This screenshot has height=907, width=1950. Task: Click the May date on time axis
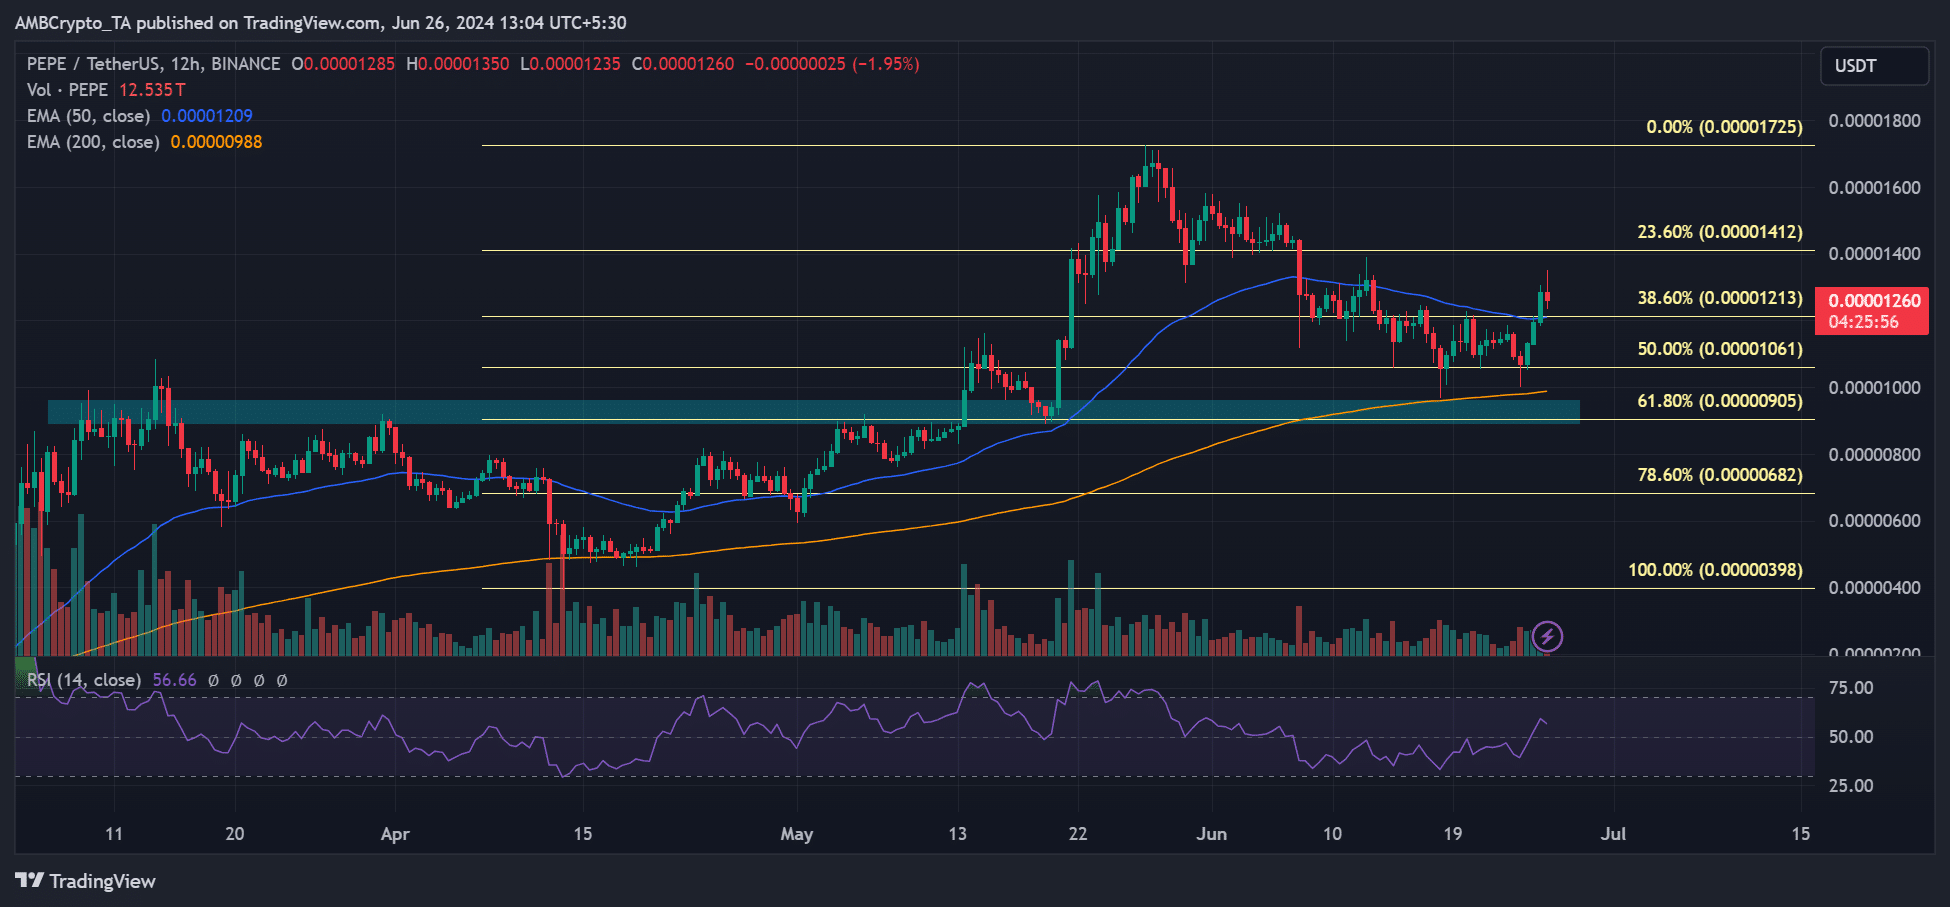tap(797, 834)
